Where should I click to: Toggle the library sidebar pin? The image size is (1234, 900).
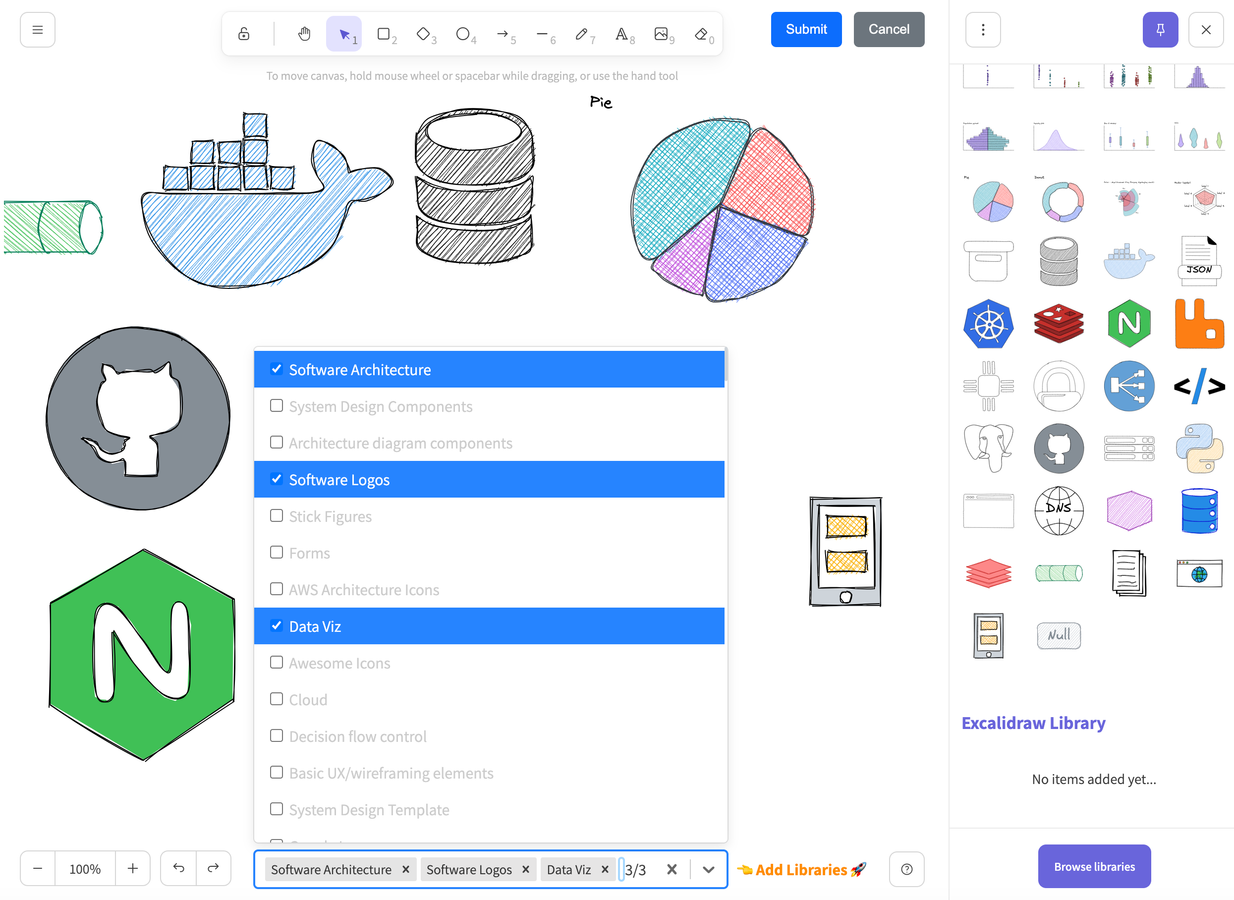1160,30
